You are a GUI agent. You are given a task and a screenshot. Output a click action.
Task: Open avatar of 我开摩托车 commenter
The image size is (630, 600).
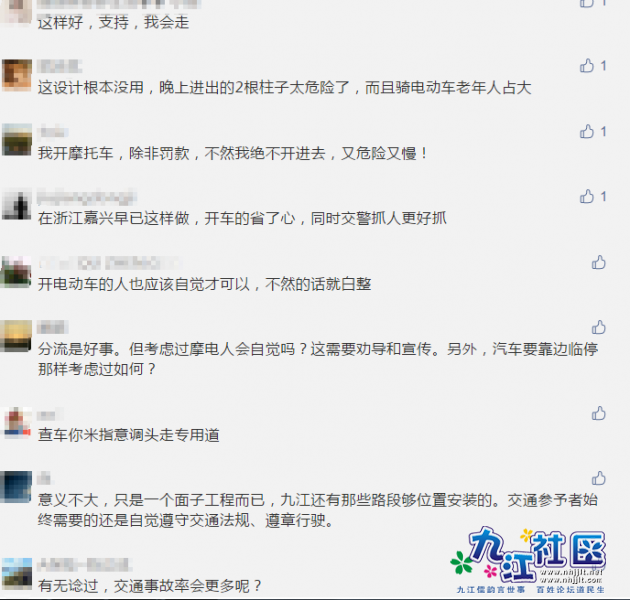pos(17,140)
